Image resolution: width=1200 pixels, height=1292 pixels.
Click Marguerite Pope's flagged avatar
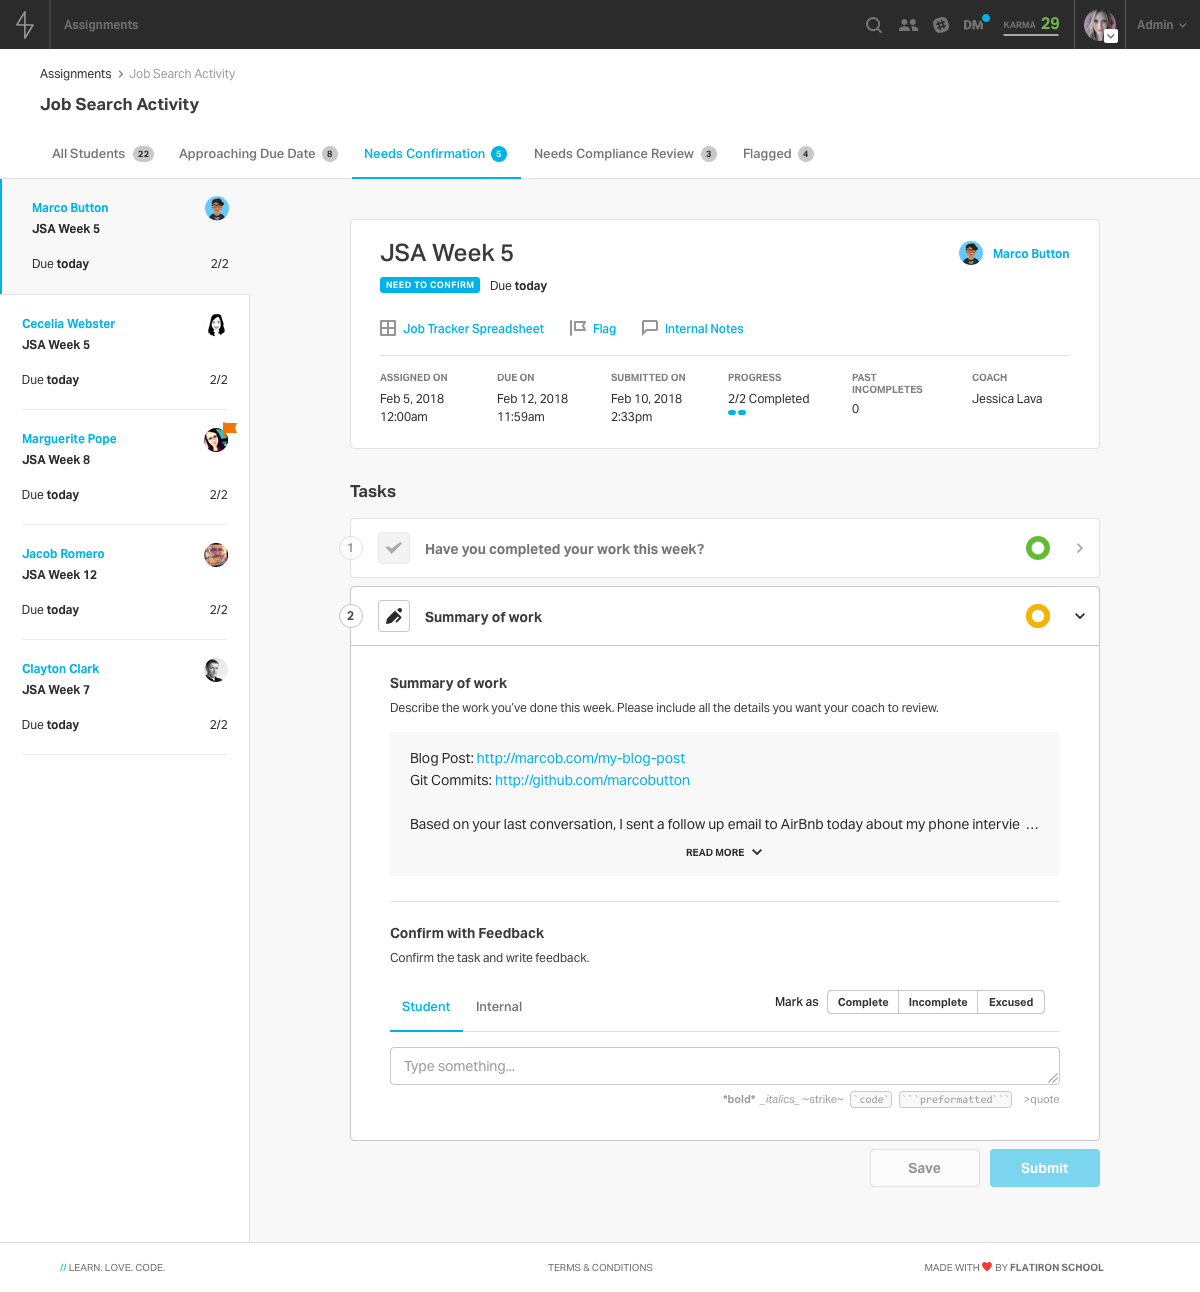coord(216,439)
